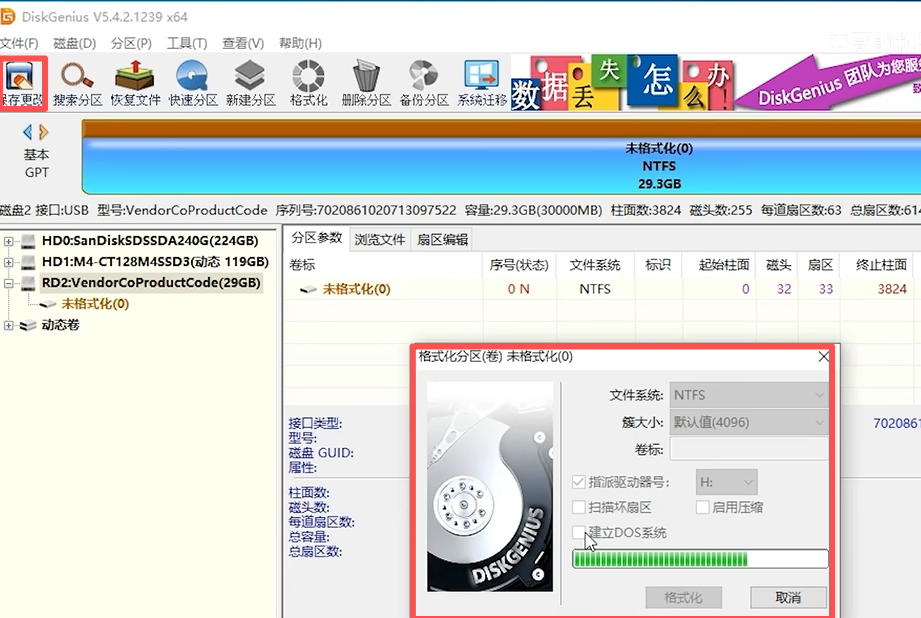This screenshot has width=921, height=618.
Task: Expand the HD0 SanDisk tree node
Action: (x=8, y=241)
